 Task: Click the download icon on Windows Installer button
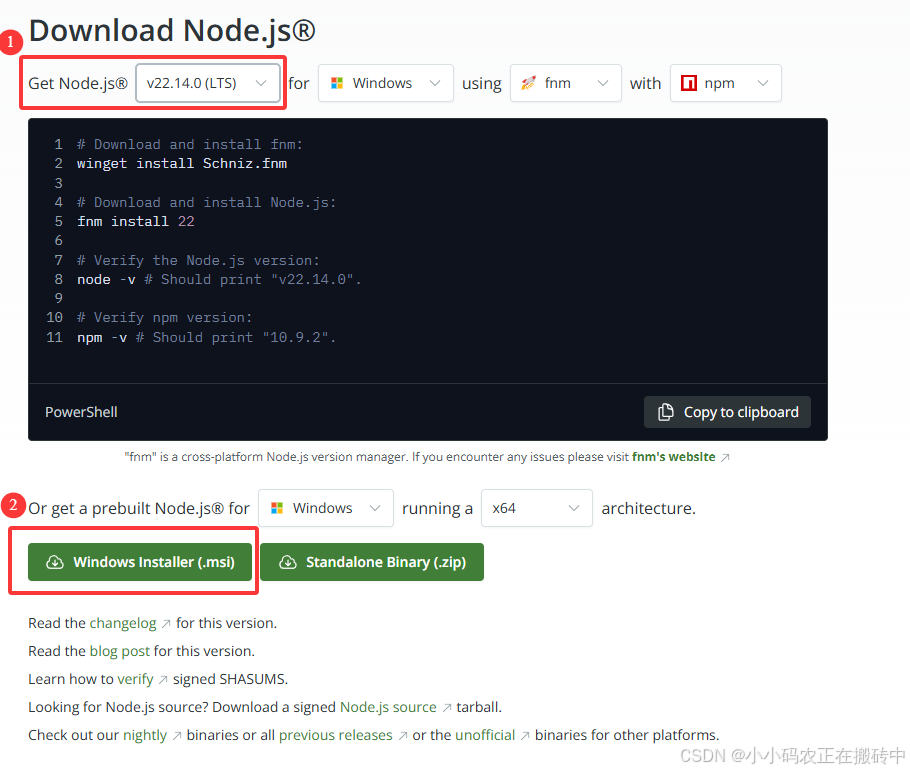pyautogui.click(x=55, y=562)
